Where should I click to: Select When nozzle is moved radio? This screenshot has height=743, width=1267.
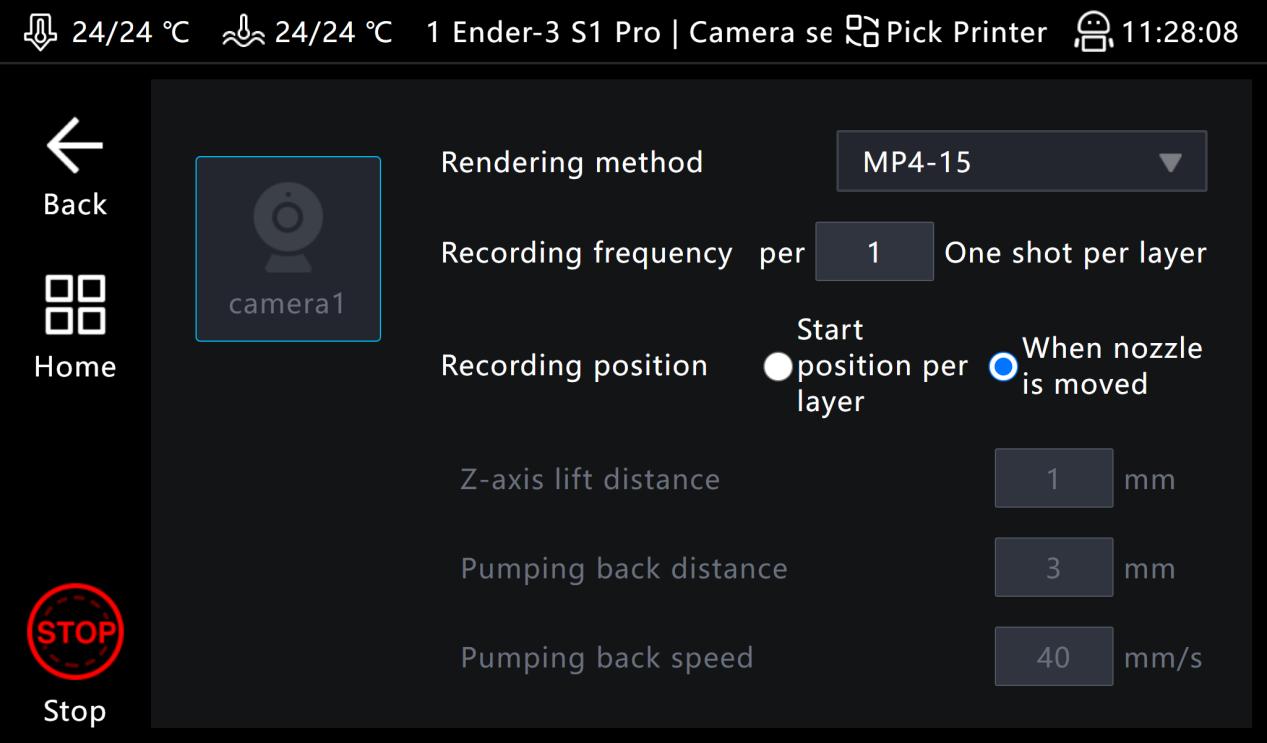point(1002,367)
